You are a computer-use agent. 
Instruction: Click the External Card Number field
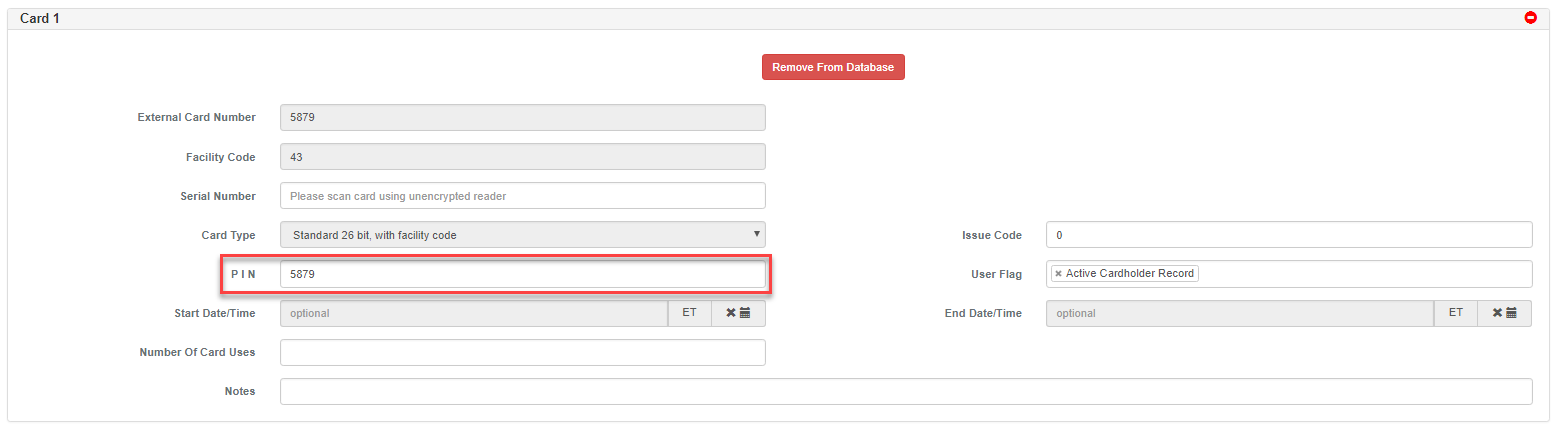[522, 117]
